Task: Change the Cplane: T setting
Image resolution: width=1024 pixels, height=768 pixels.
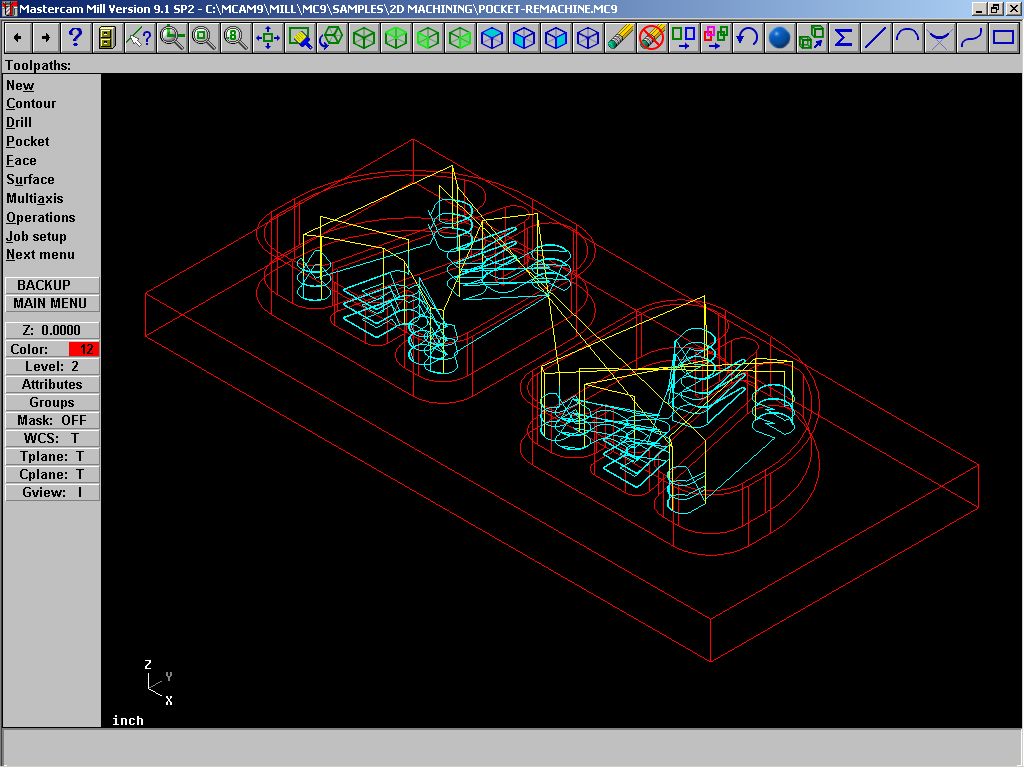Action: 52,475
